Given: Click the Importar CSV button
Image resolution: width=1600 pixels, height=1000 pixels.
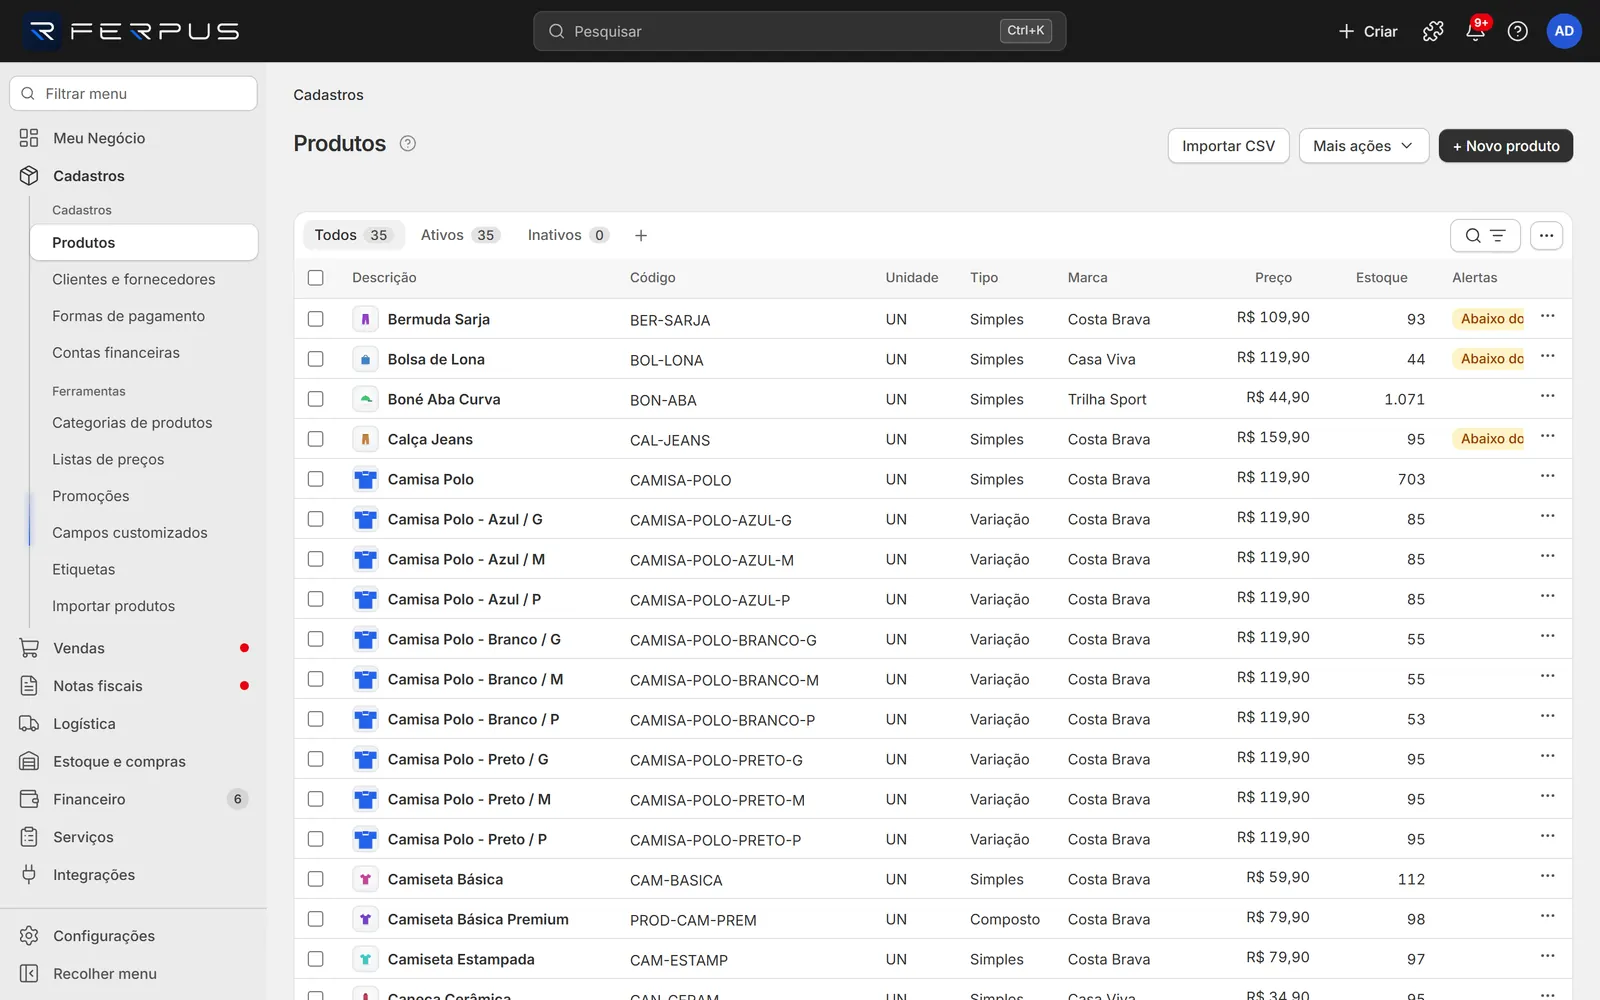Looking at the screenshot, I should 1228,146.
